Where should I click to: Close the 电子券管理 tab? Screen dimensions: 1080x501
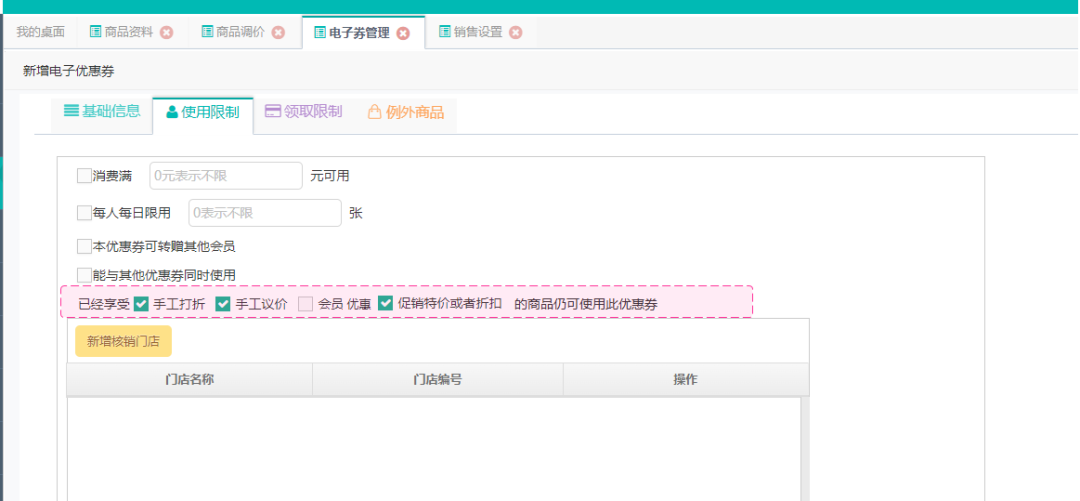coord(403,33)
